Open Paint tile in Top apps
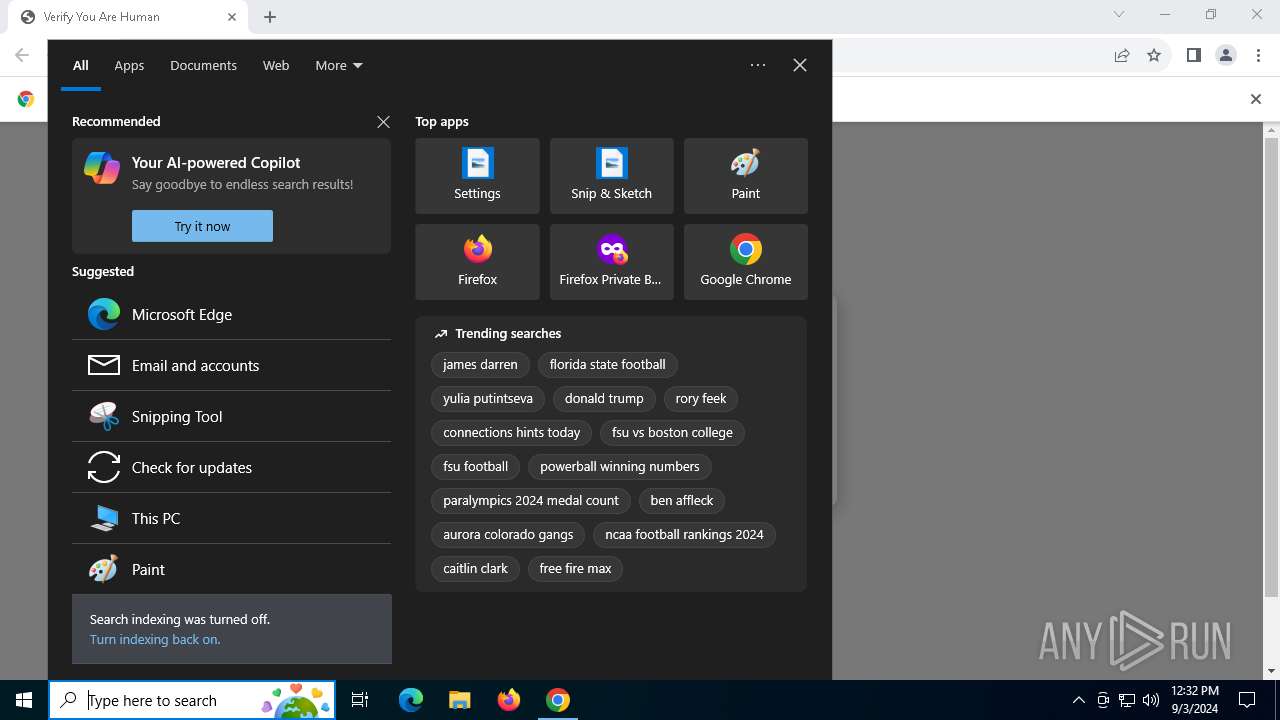This screenshot has height=720, width=1280. click(745, 176)
